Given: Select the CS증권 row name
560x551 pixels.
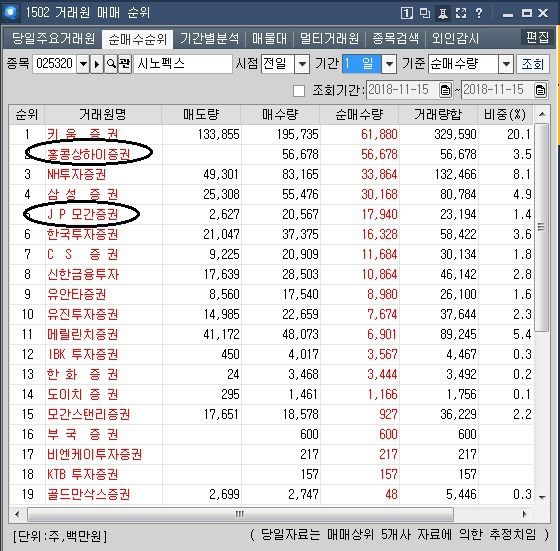Looking at the screenshot, I should pyautogui.click(x=82, y=254).
